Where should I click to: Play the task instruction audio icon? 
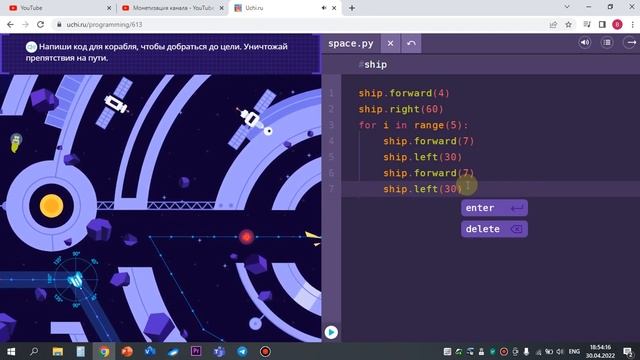(x=31, y=47)
